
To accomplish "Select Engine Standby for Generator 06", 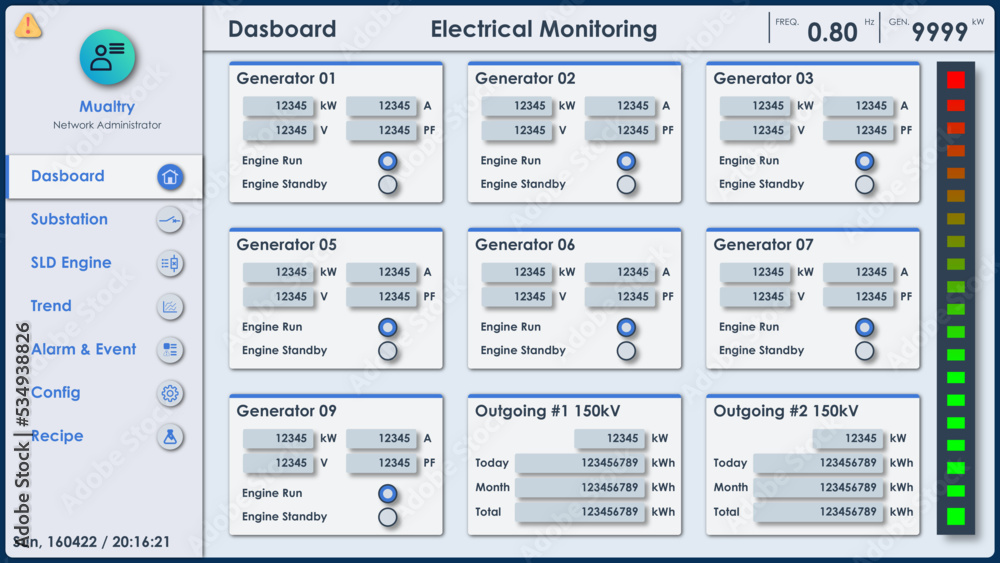I will (626, 351).
